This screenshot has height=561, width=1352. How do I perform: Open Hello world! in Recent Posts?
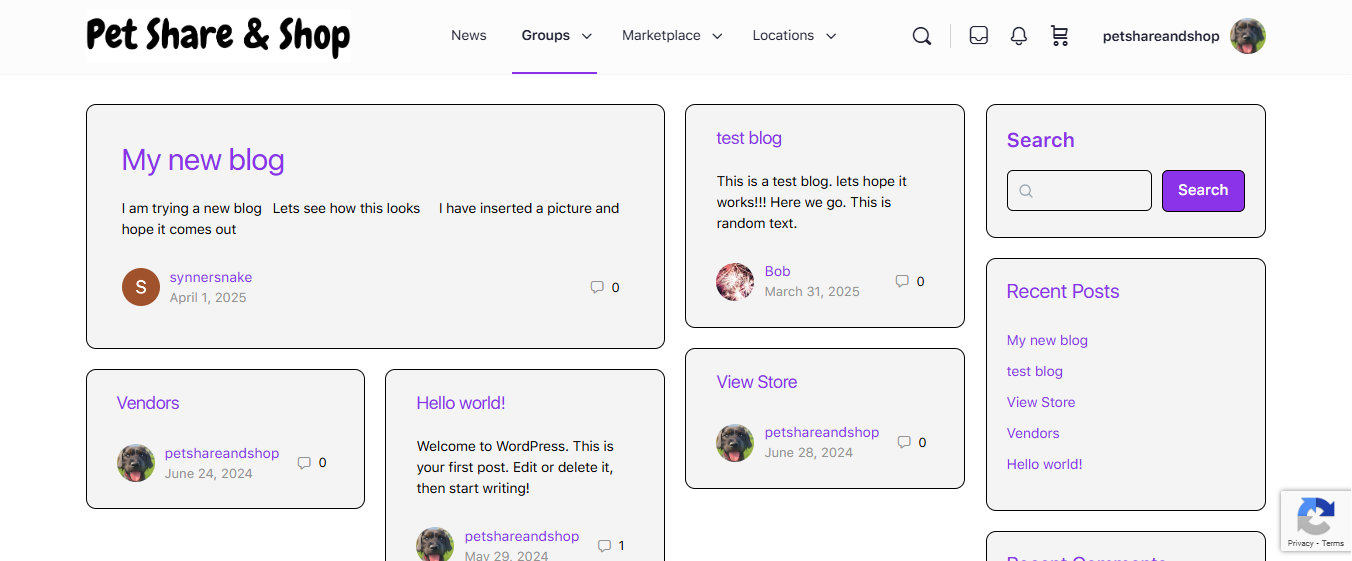coord(1045,464)
